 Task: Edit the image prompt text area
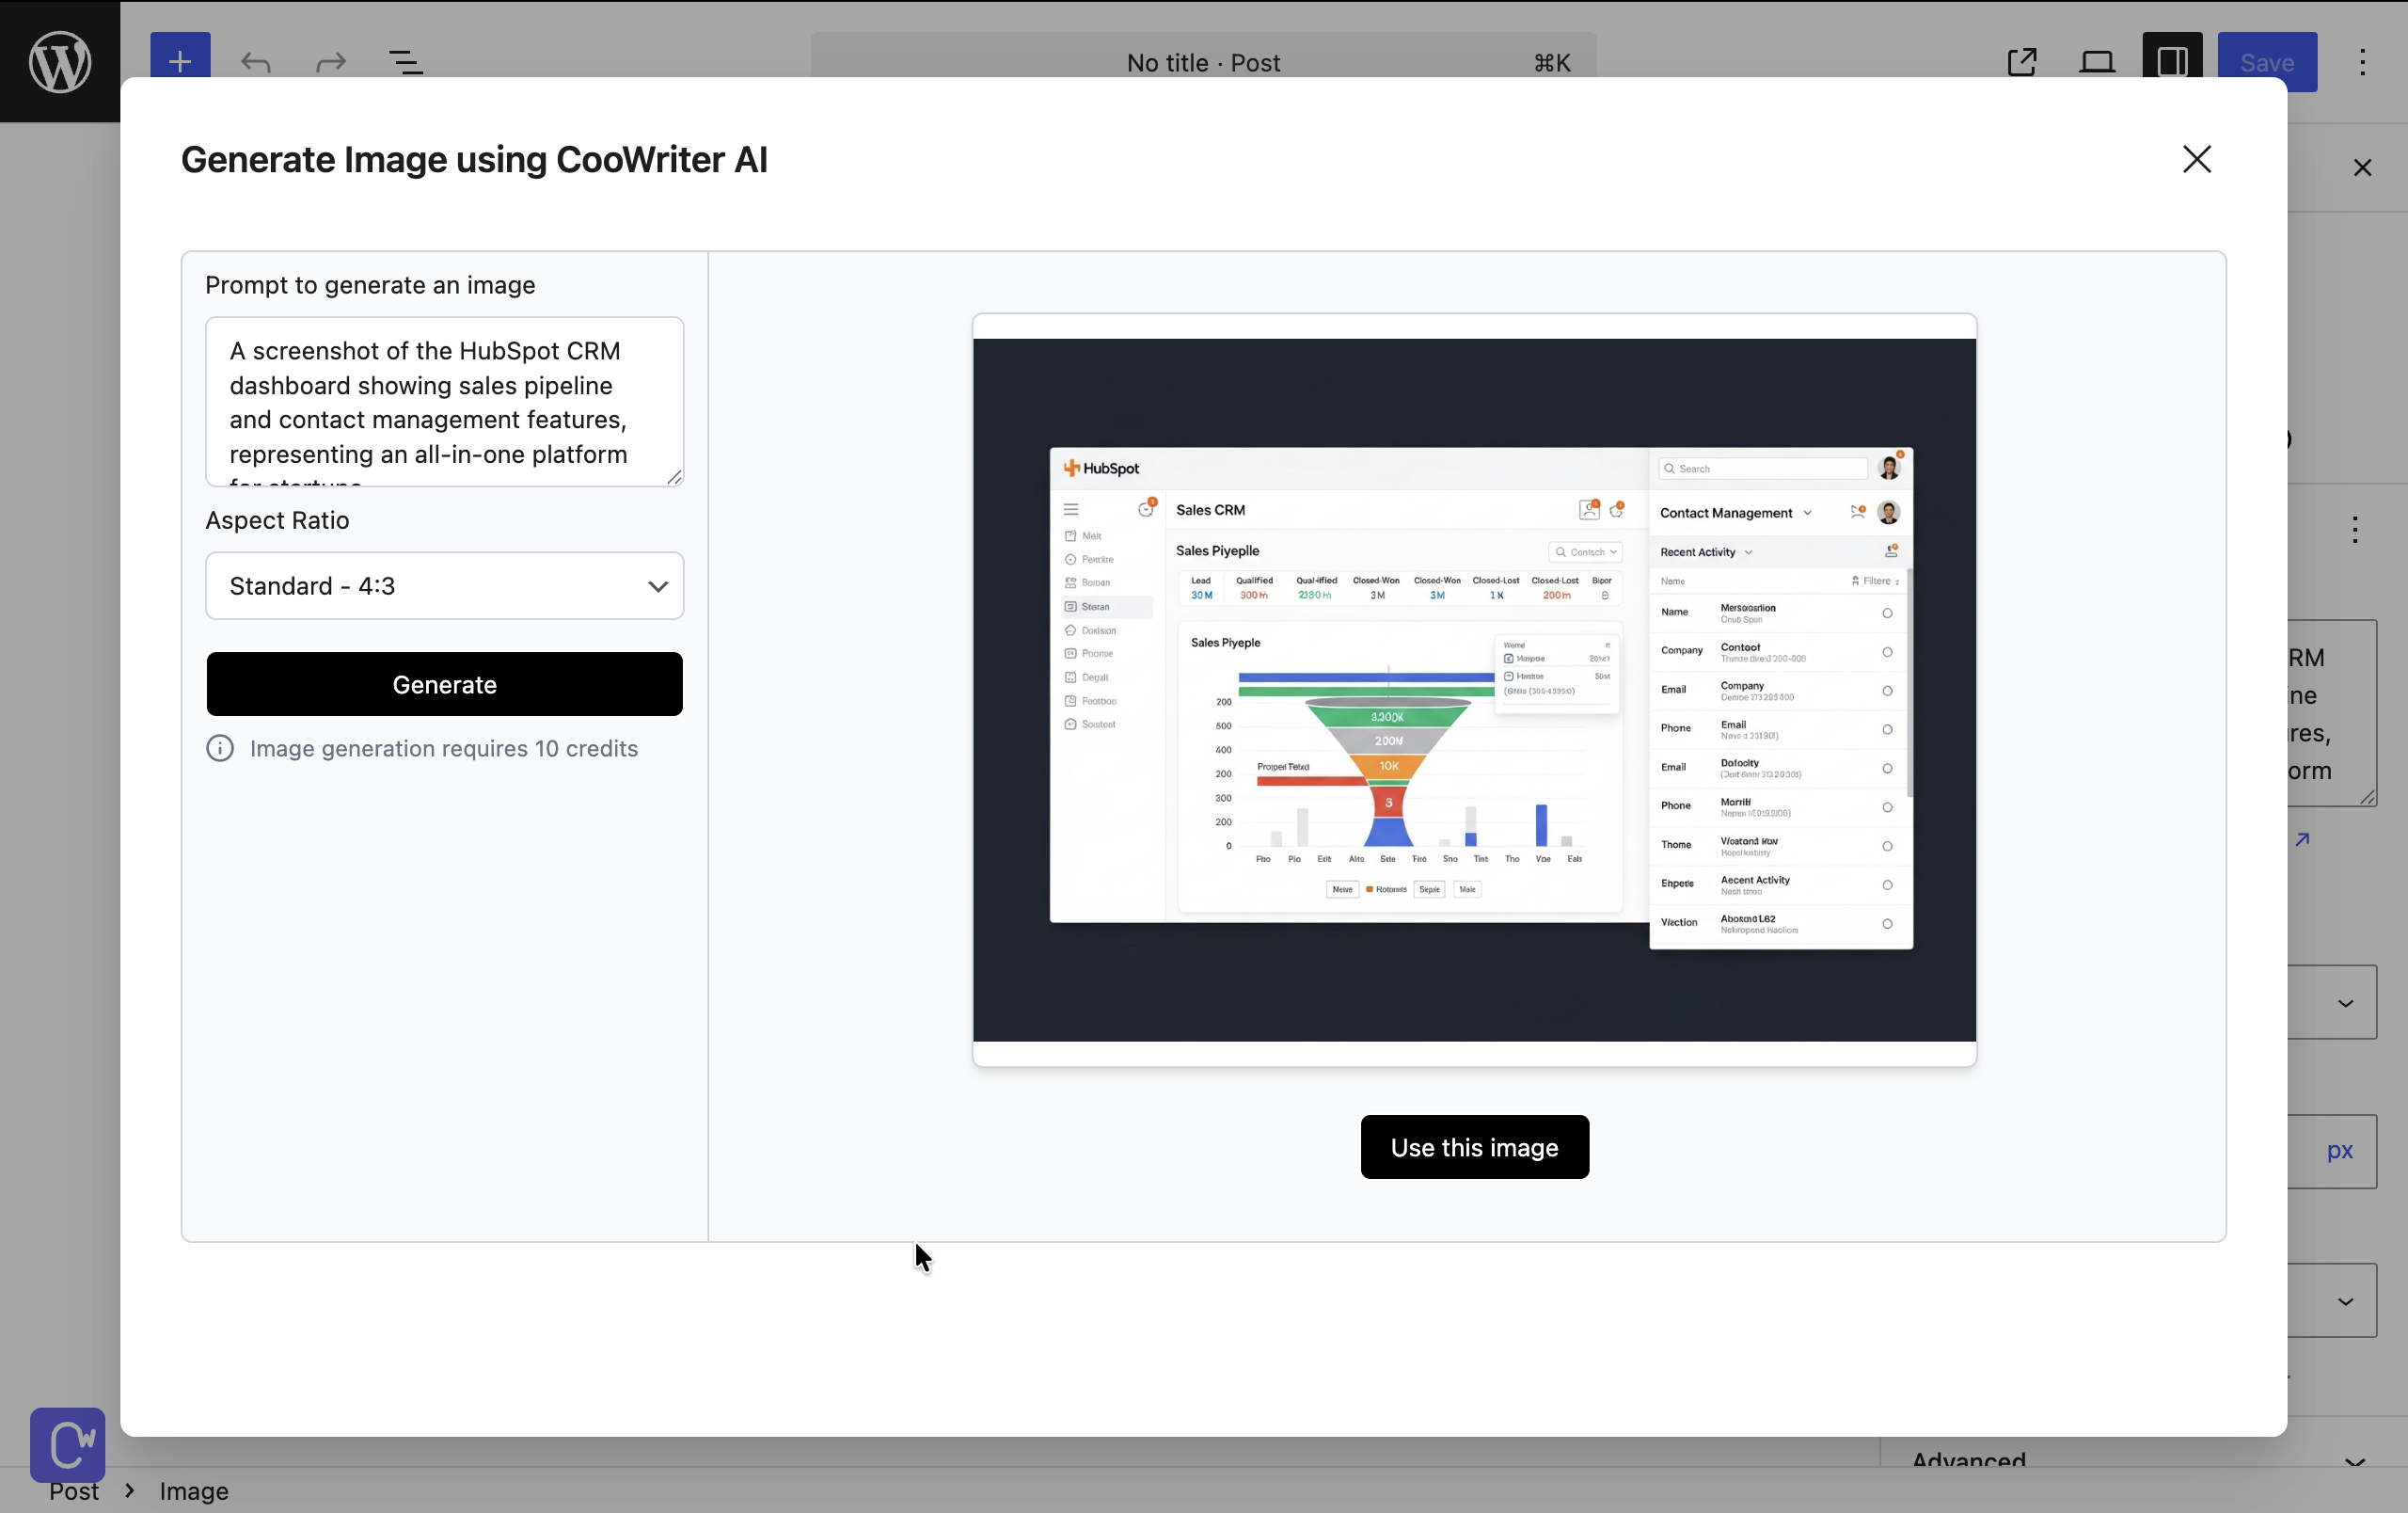445,402
